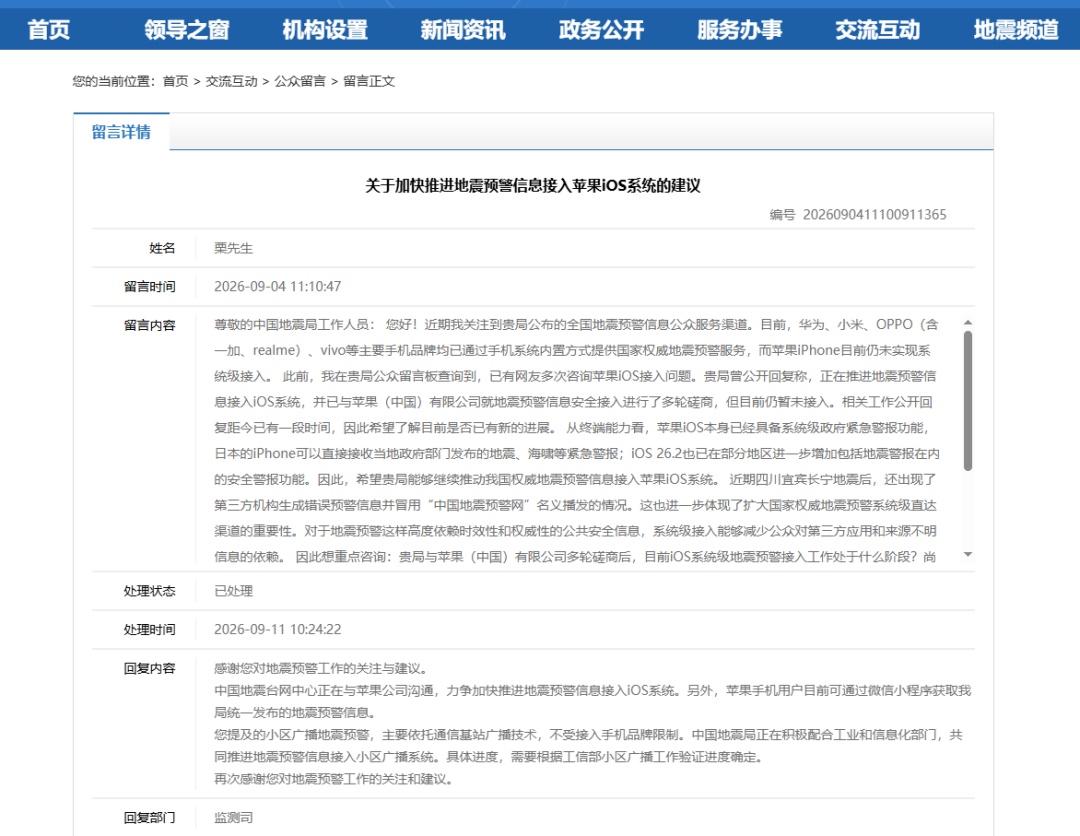Click the status value 已处理

(233, 591)
